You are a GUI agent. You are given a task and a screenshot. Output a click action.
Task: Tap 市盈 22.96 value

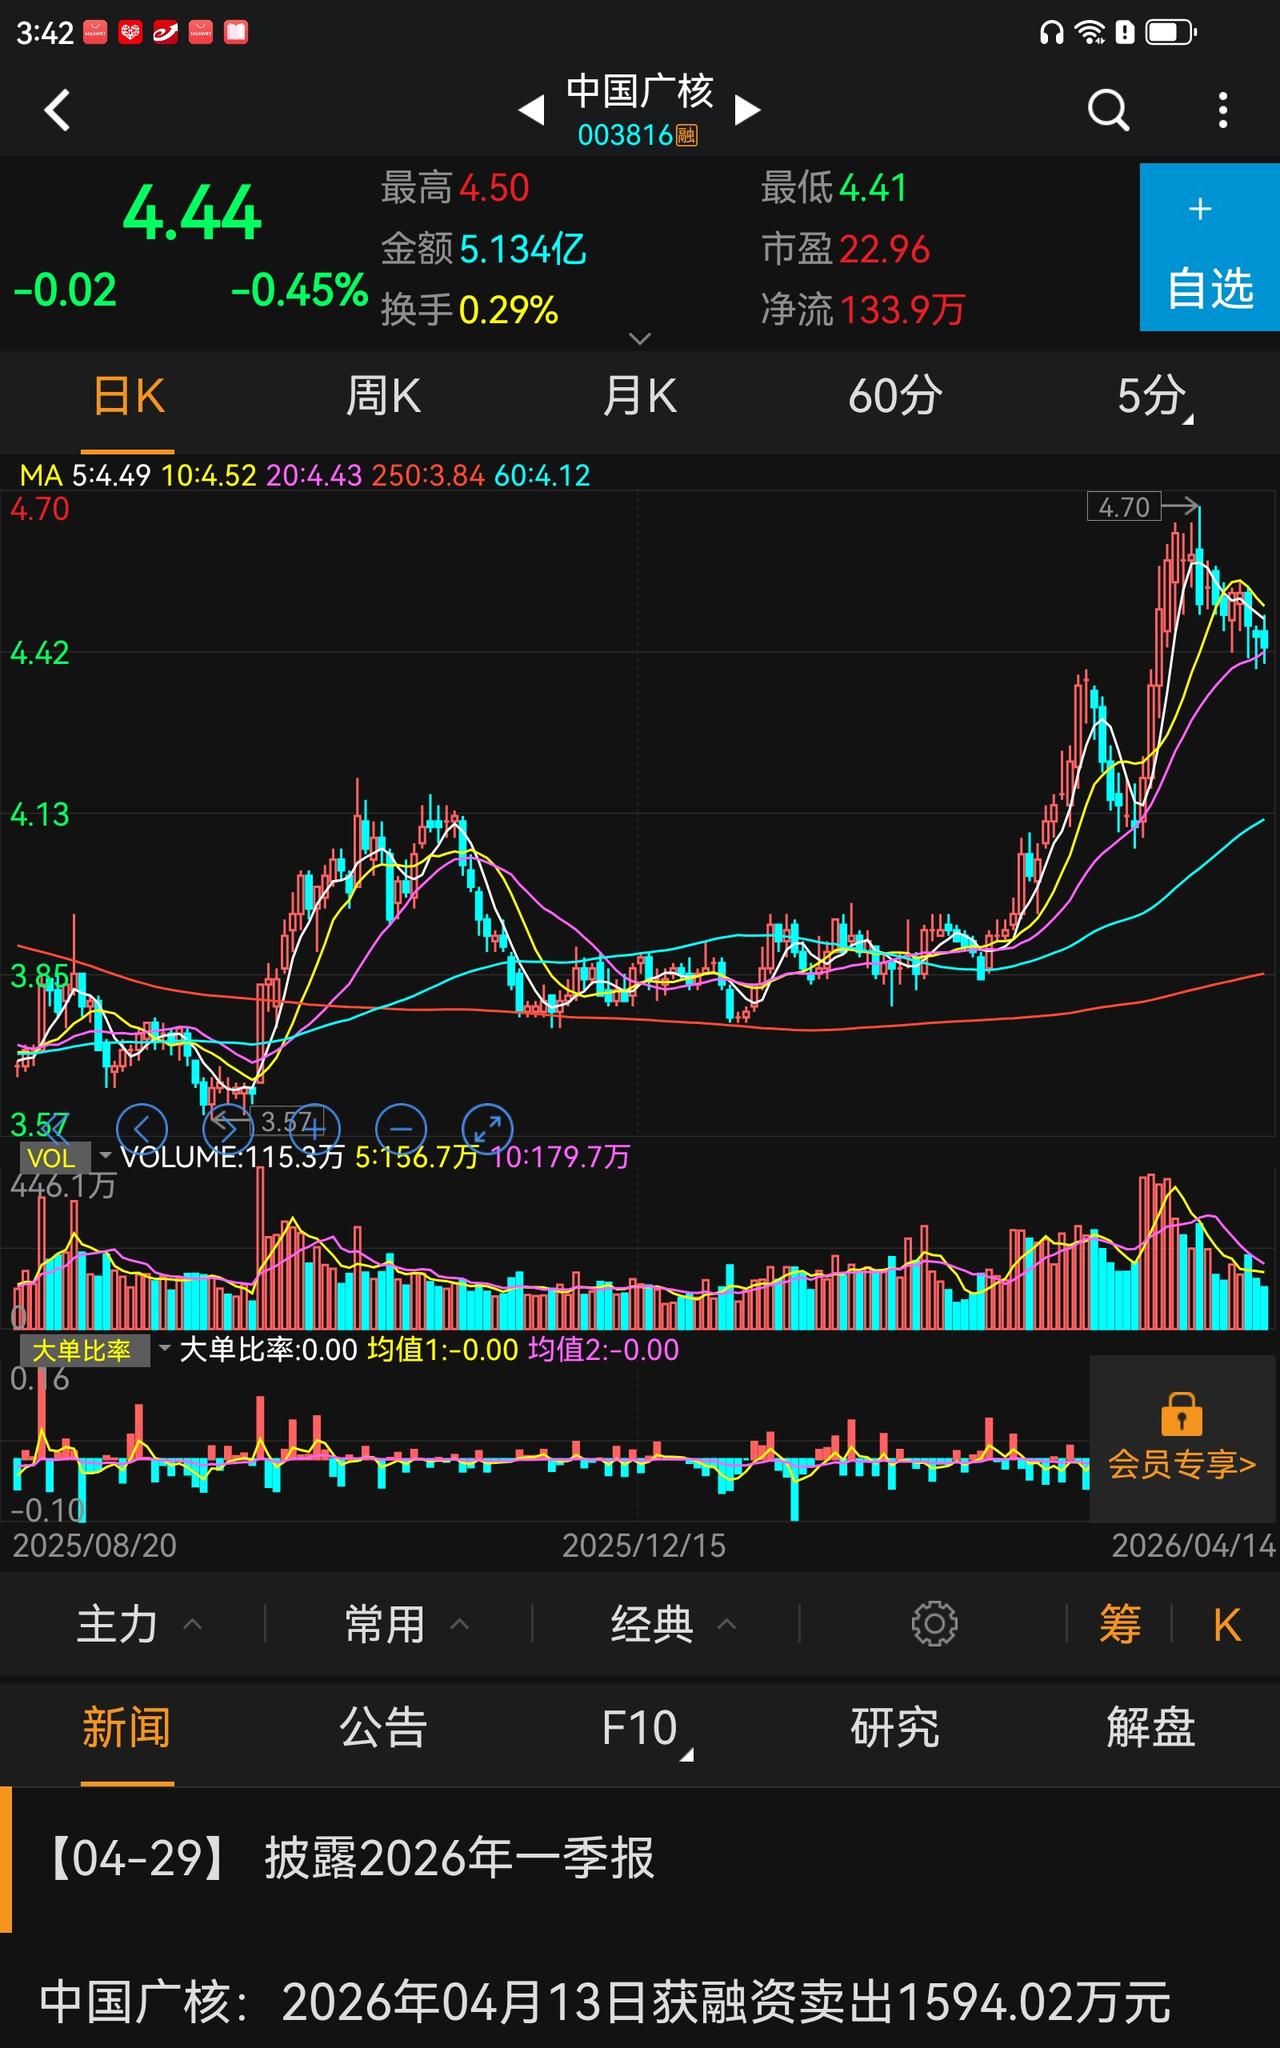[885, 249]
